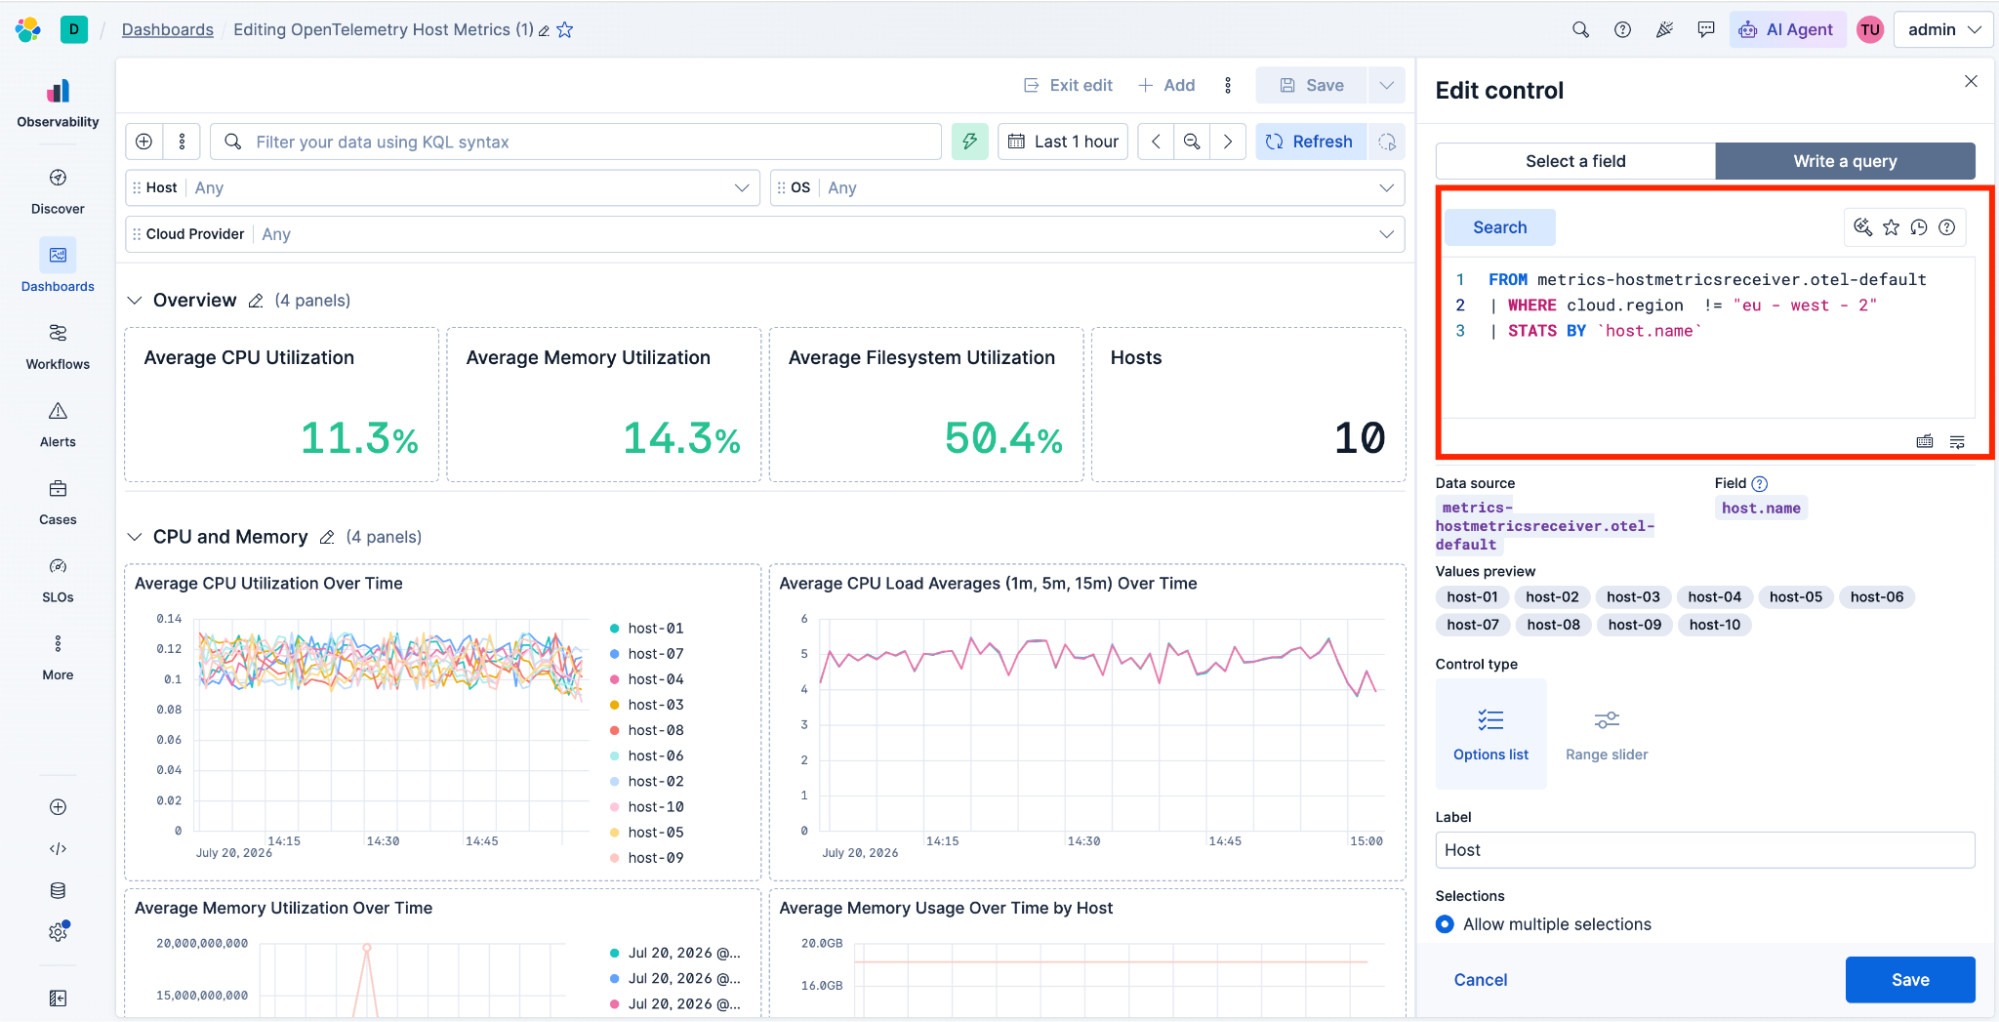Open settings gear in sidebar
This screenshot has height=1022, width=1999.
click(x=58, y=932)
